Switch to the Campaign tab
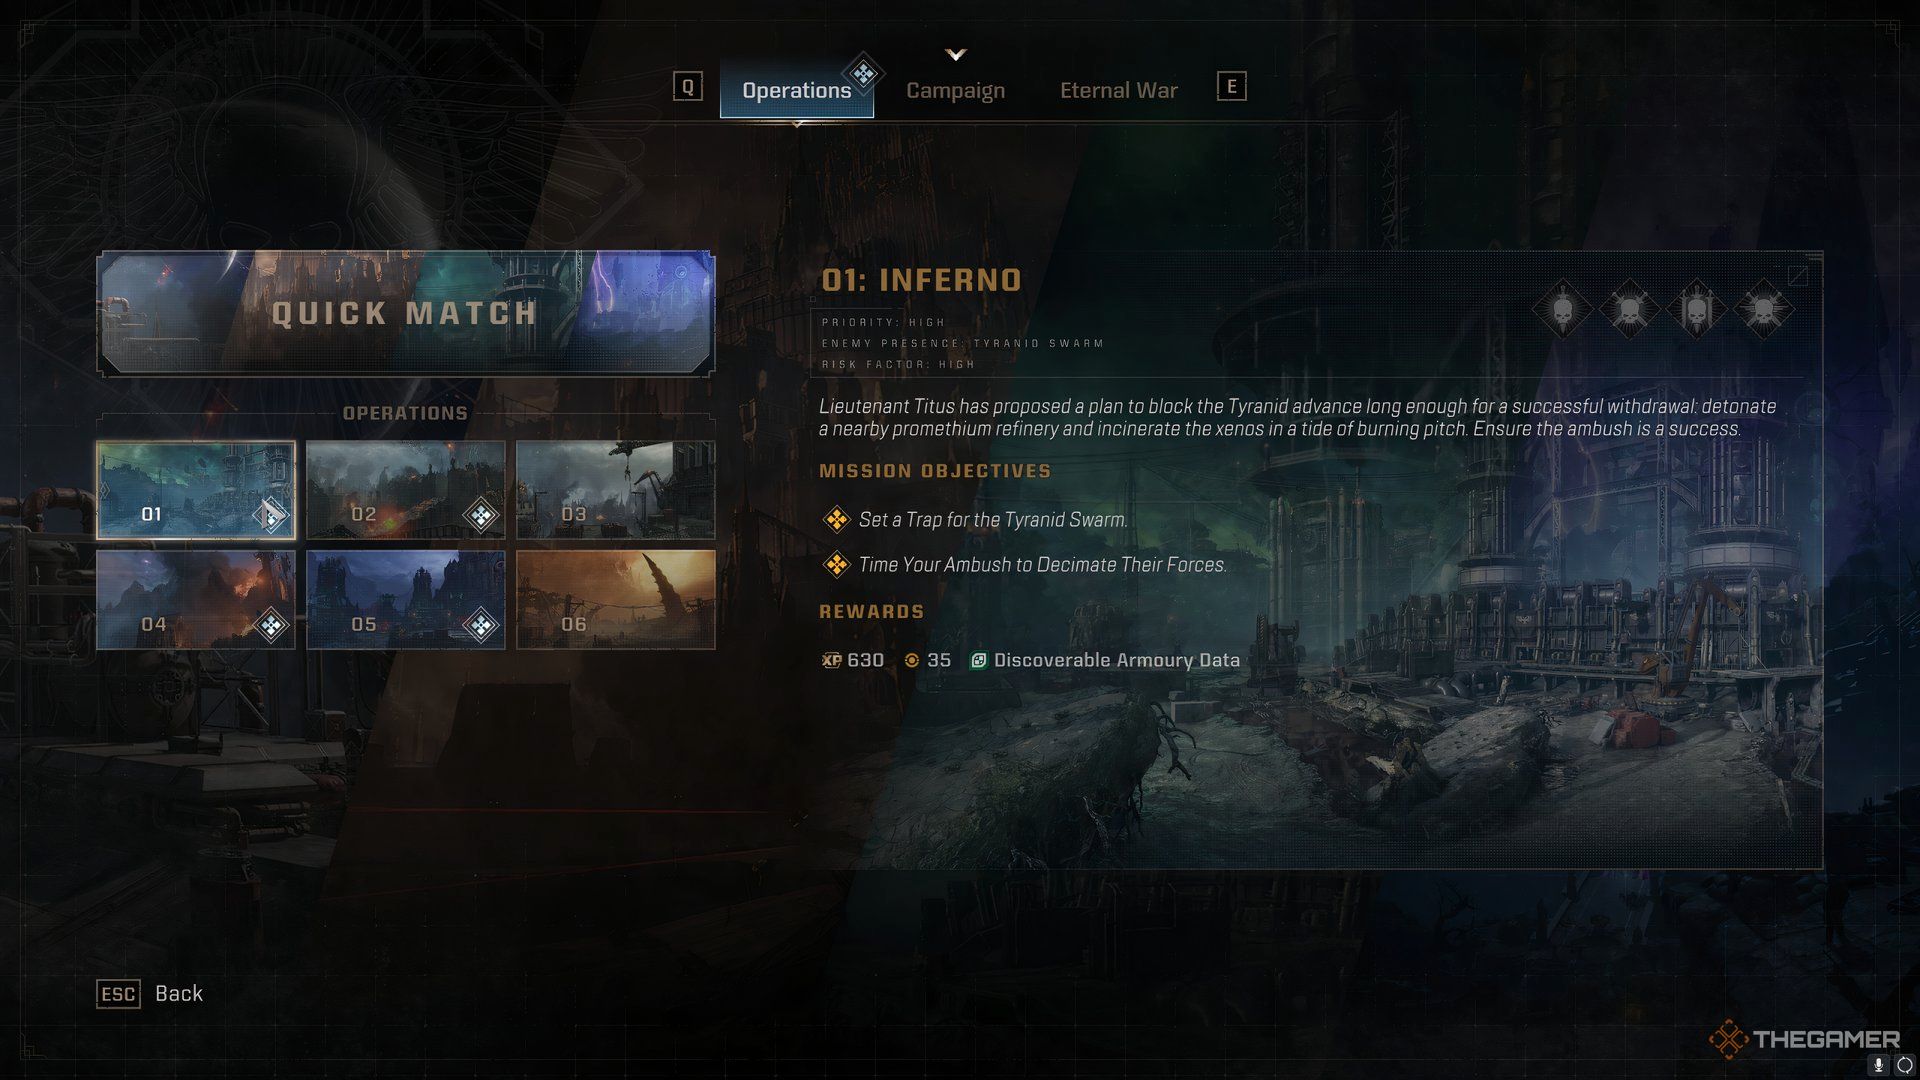This screenshot has height=1080, width=1920. coord(955,90)
